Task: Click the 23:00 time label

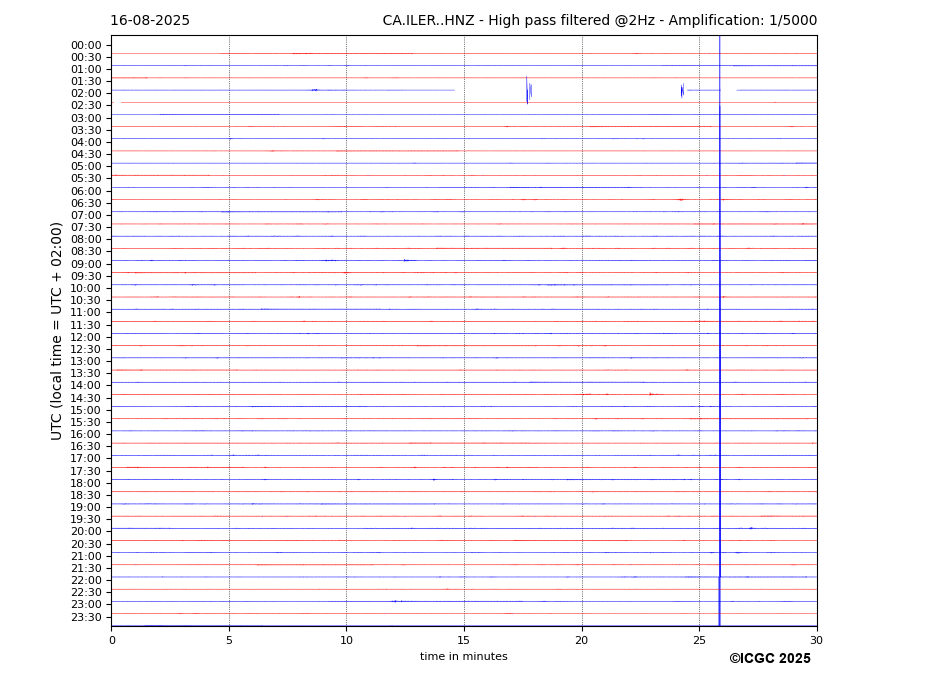Action: (x=86, y=605)
